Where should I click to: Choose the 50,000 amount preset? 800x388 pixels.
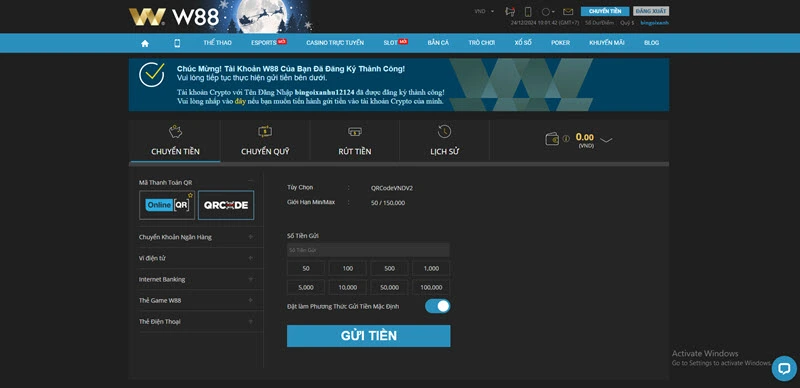click(389, 287)
